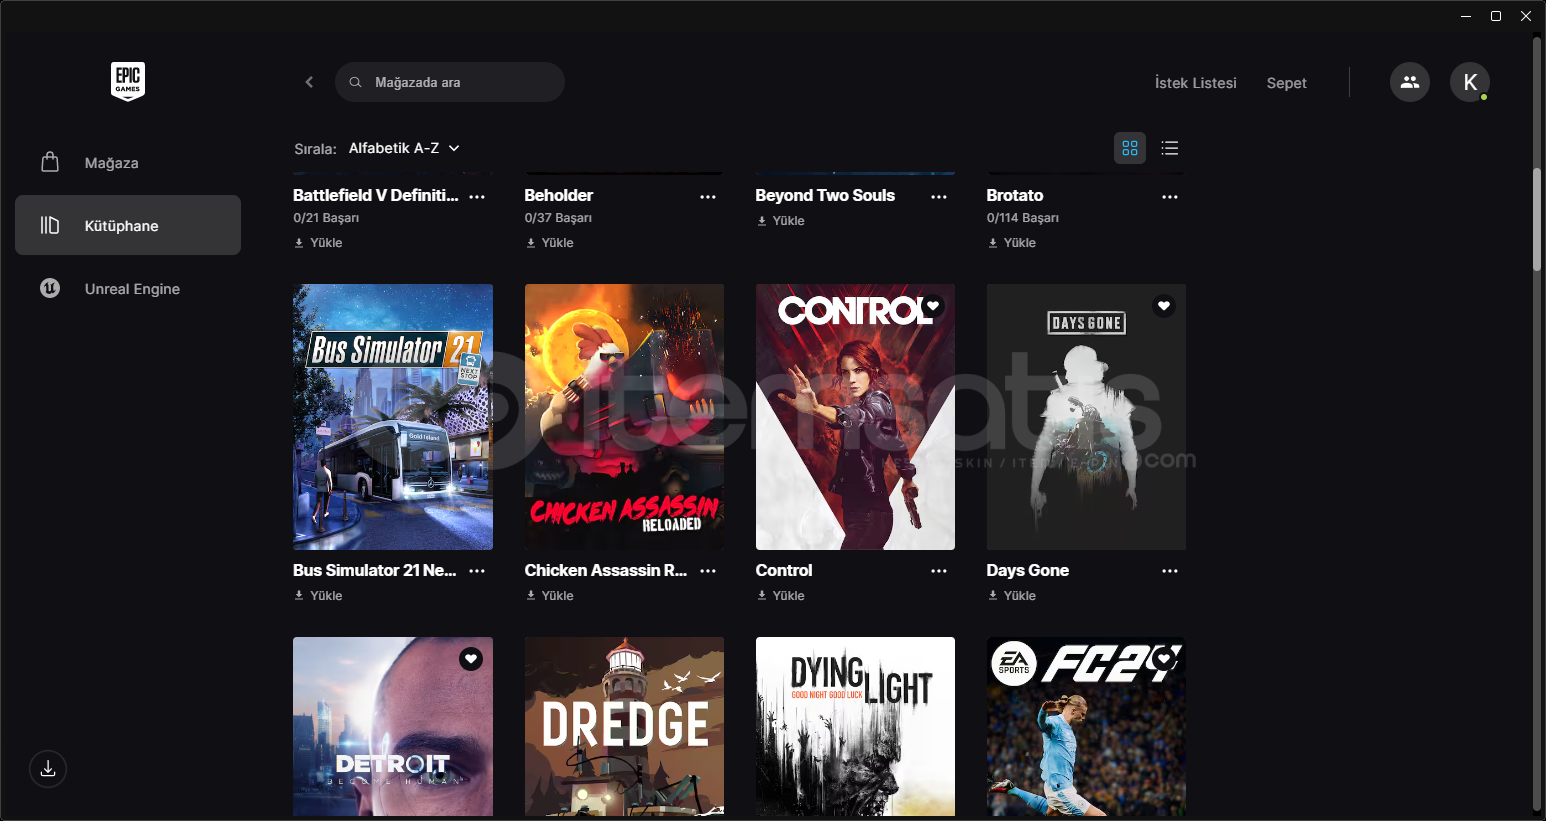The height and width of the screenshot is (821, 1546).
Task: Click 0/21 Başarı achievements text
Action: tap(326, 218)
